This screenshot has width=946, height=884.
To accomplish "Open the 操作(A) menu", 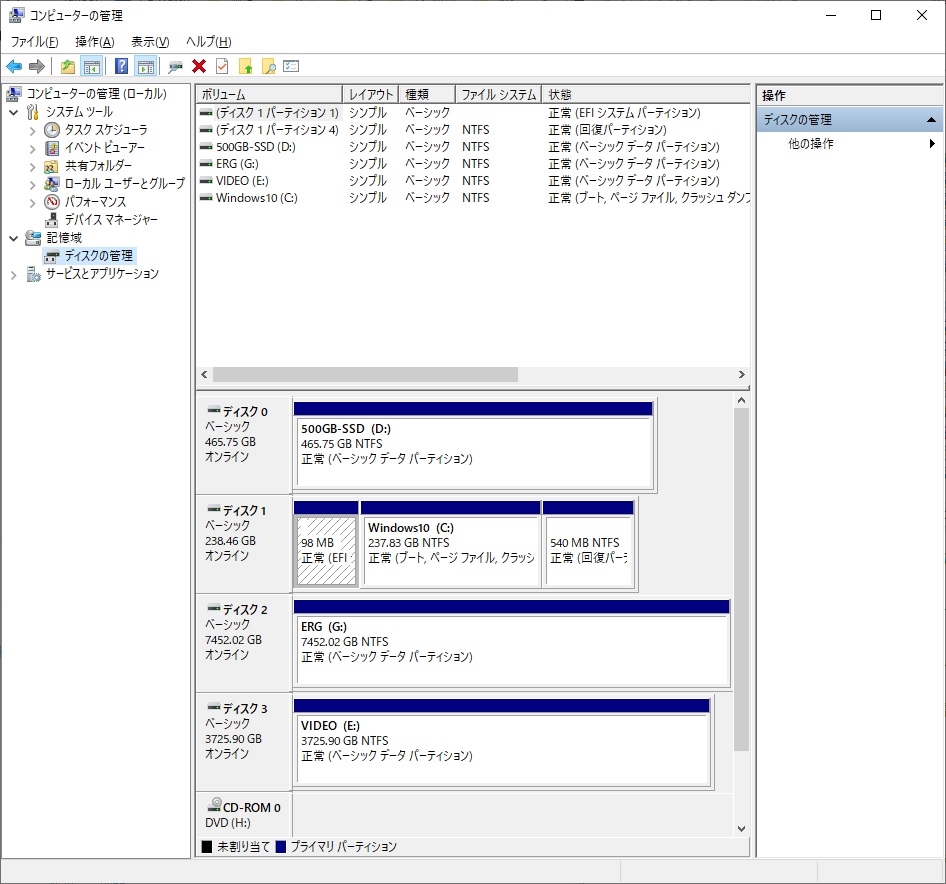I will 95,42.
